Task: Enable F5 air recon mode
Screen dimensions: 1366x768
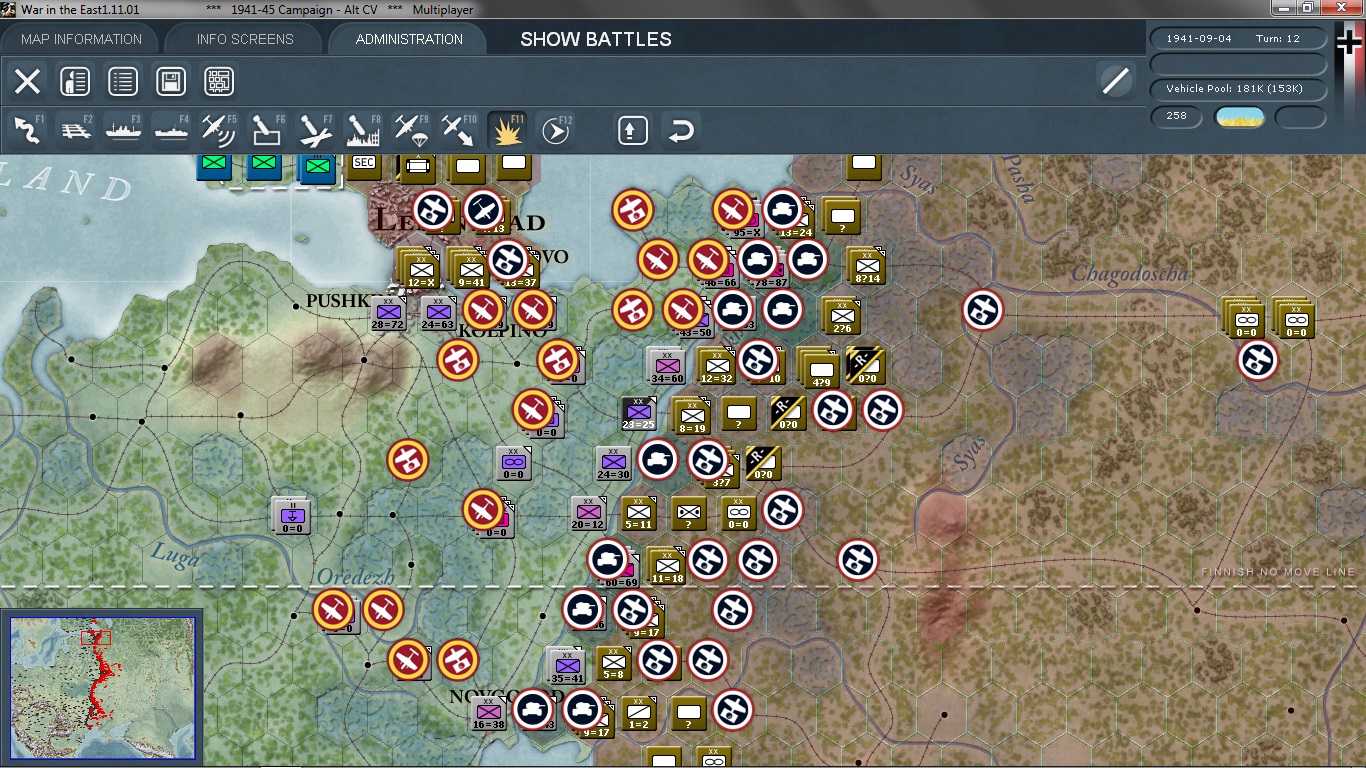Action: (x=219, y=130)
